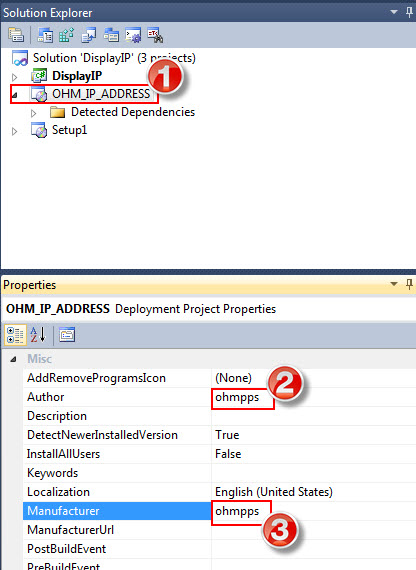Open the Registry Editor icon
This screenshot has width=416, height=570.
[67, 35]
